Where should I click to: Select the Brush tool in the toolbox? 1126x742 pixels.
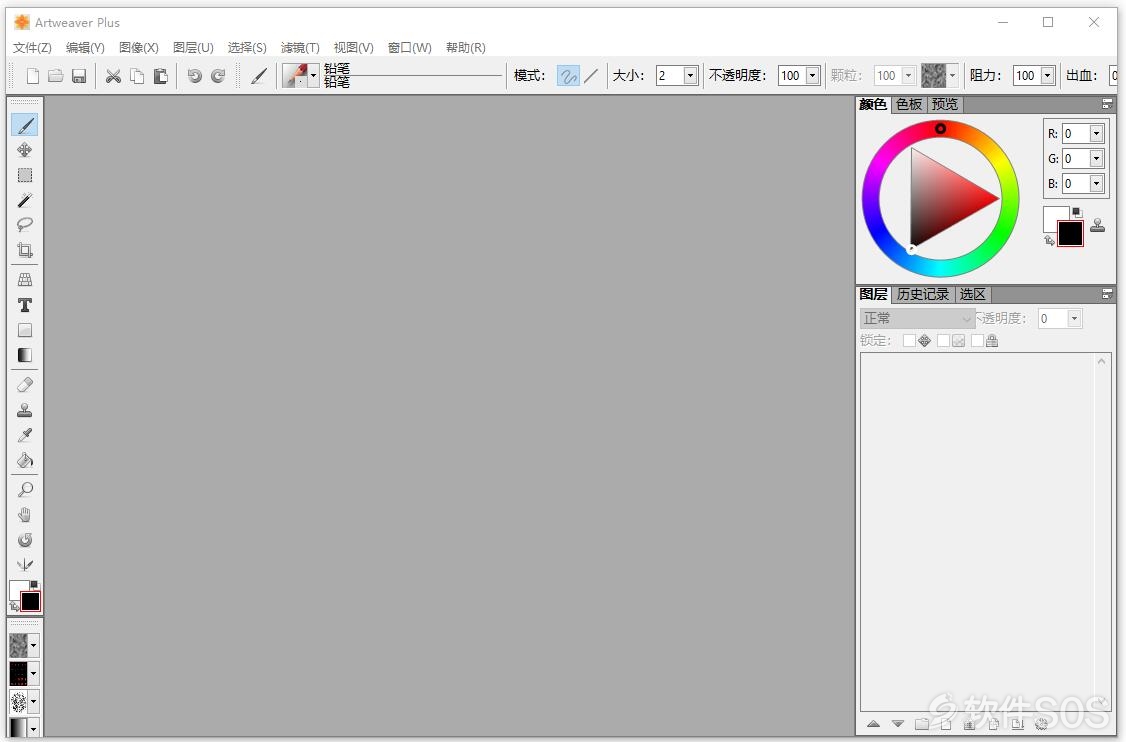pos(25,126)
